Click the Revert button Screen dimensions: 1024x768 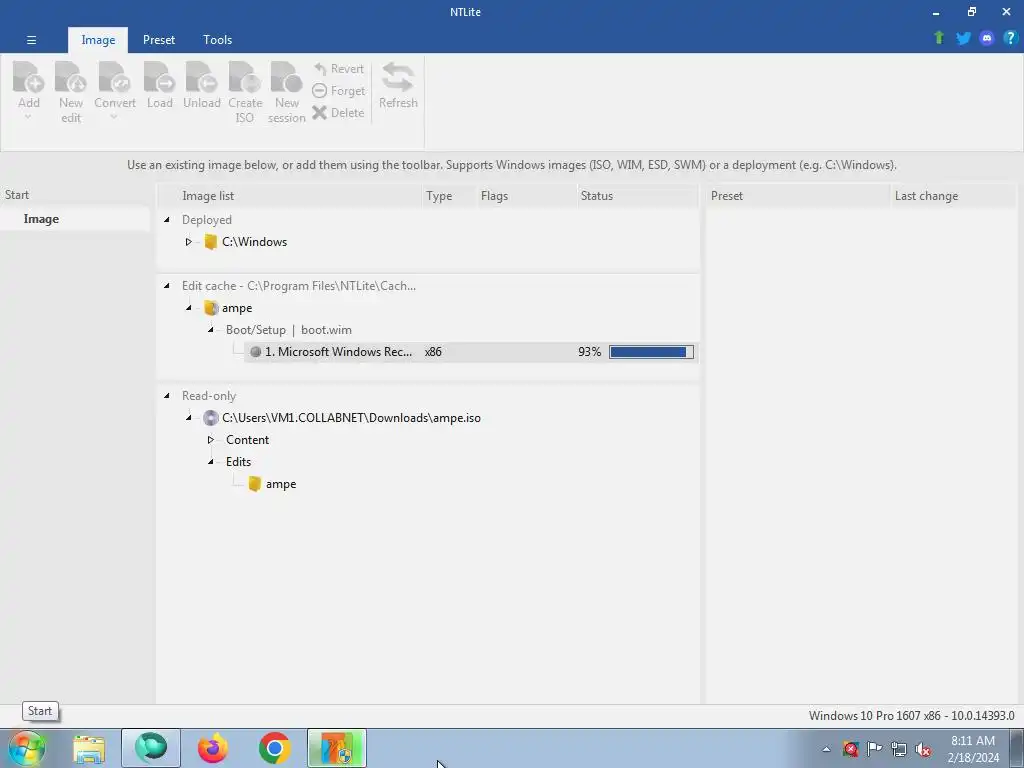(339, 69)
